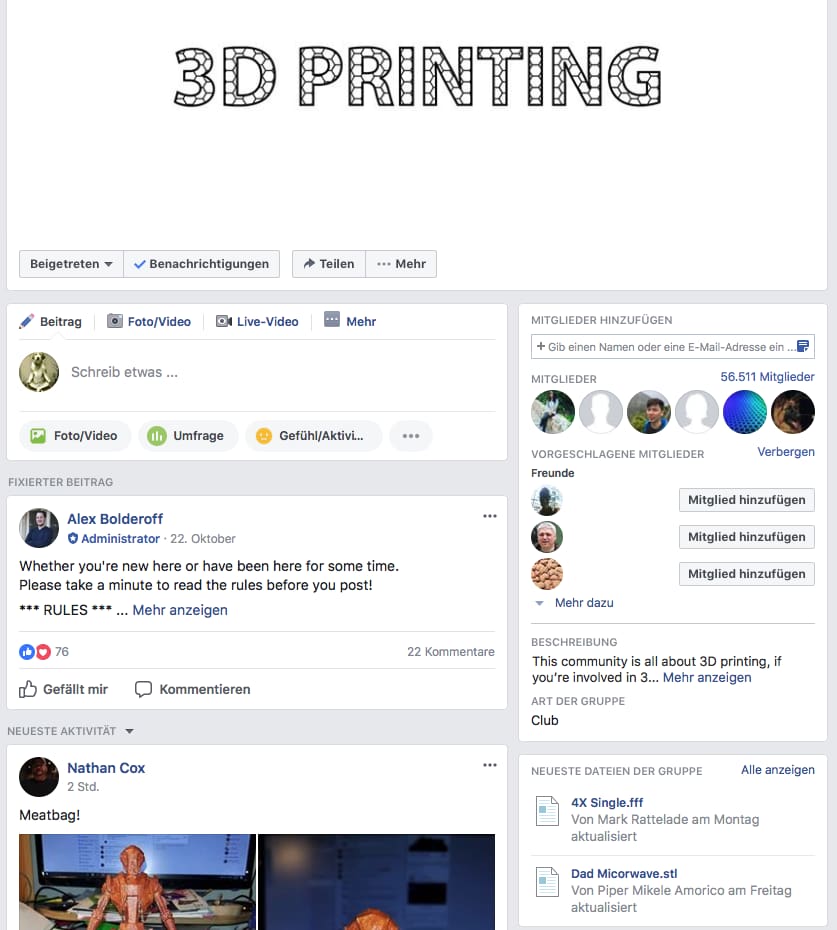Click the dog member avatar
This screenshot has height=930, width=837.
(793, 412)
